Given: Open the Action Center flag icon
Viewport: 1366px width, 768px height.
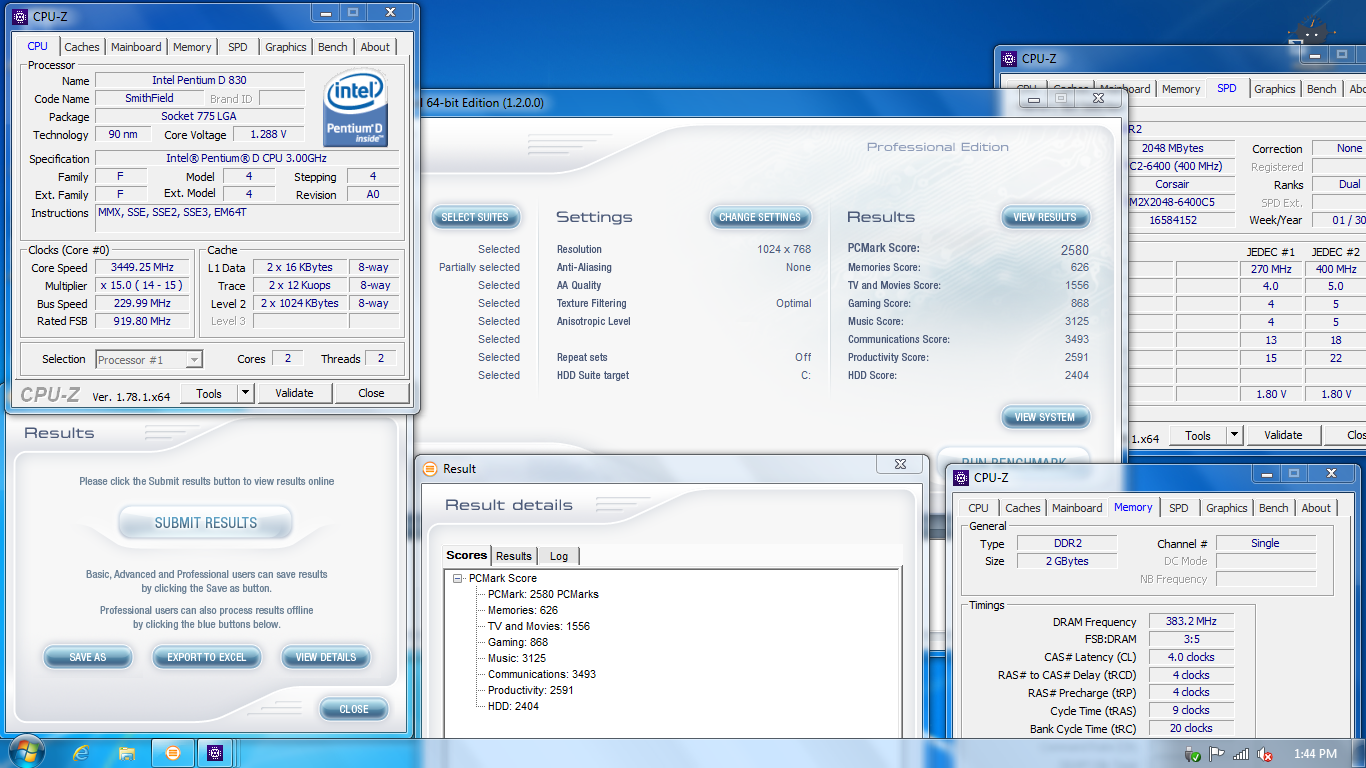Looking at the screenshot, I should (1217, 754).
